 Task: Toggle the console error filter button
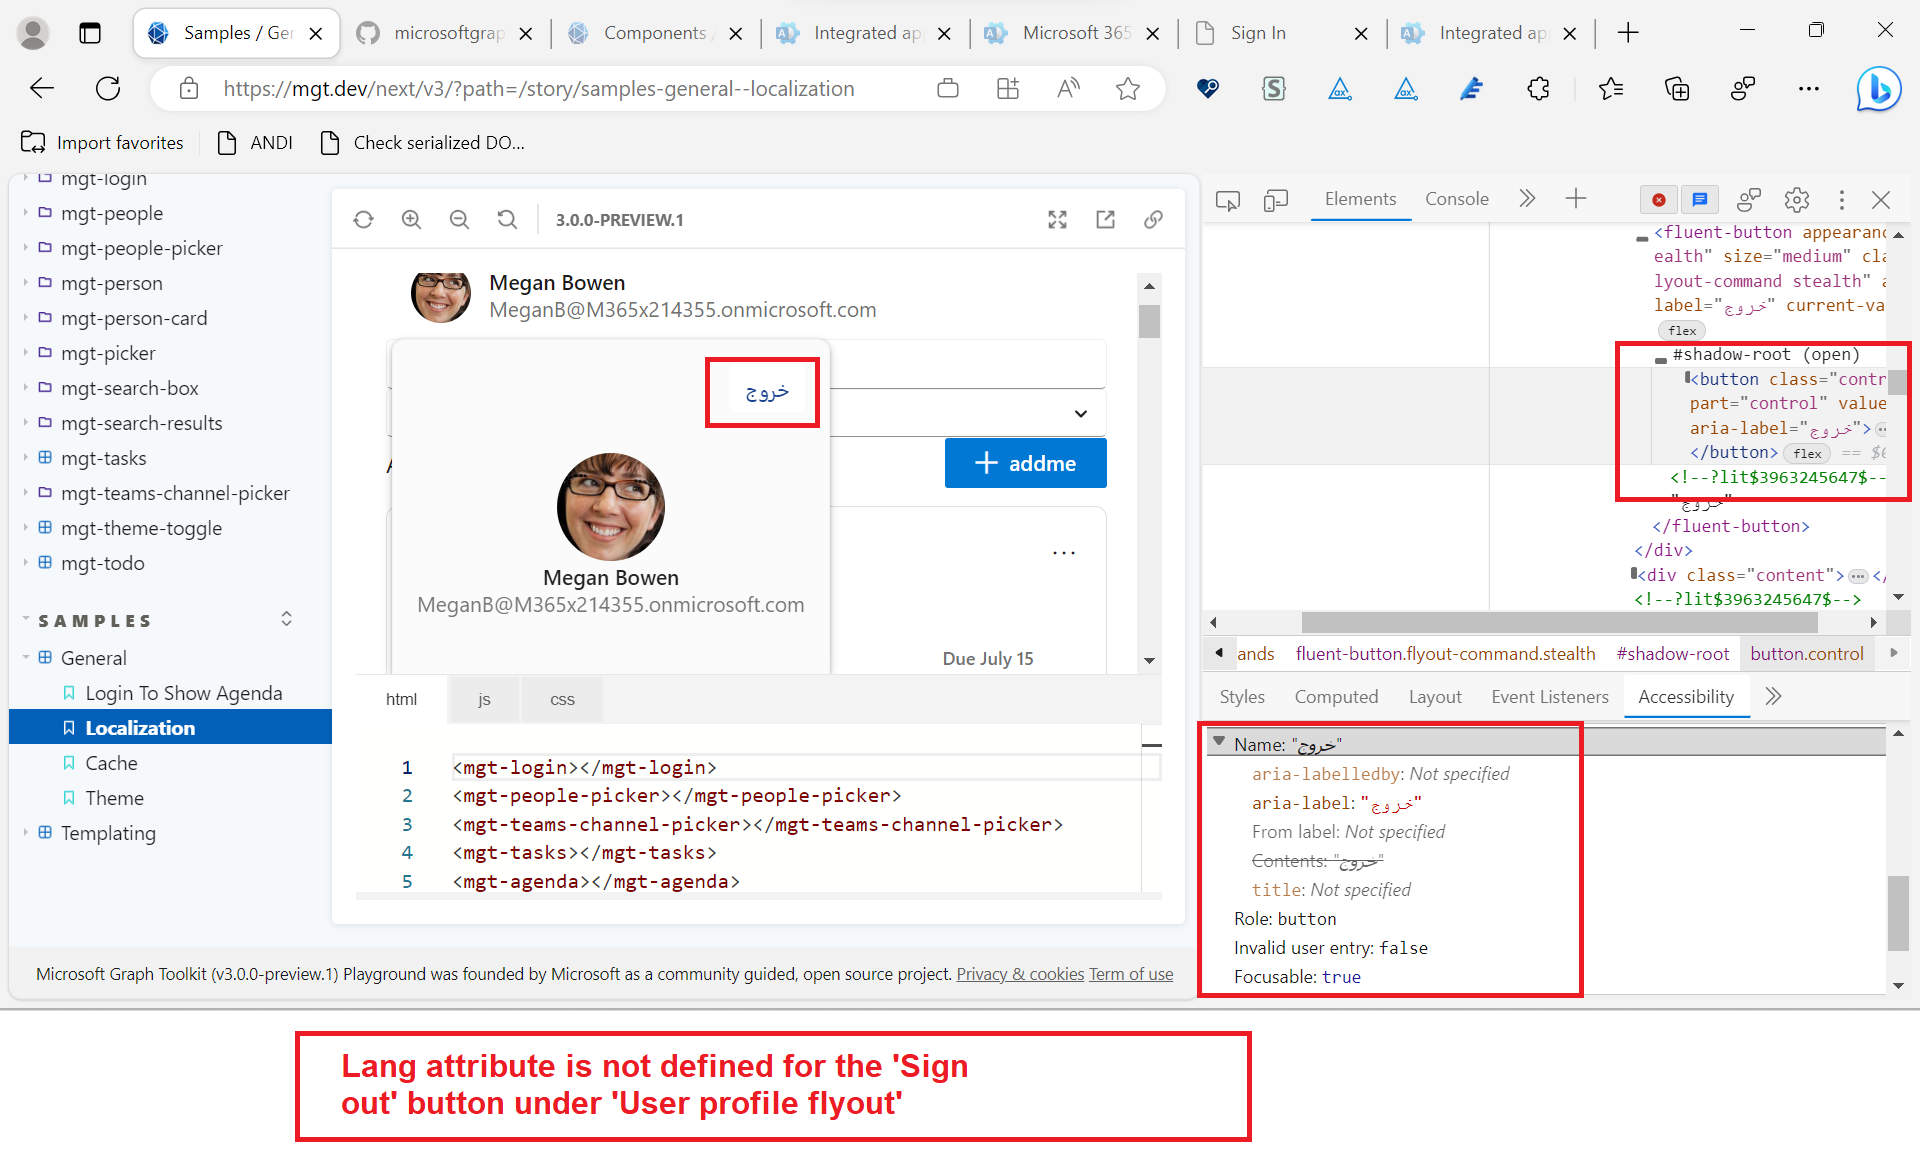(x=1658, y=200)
